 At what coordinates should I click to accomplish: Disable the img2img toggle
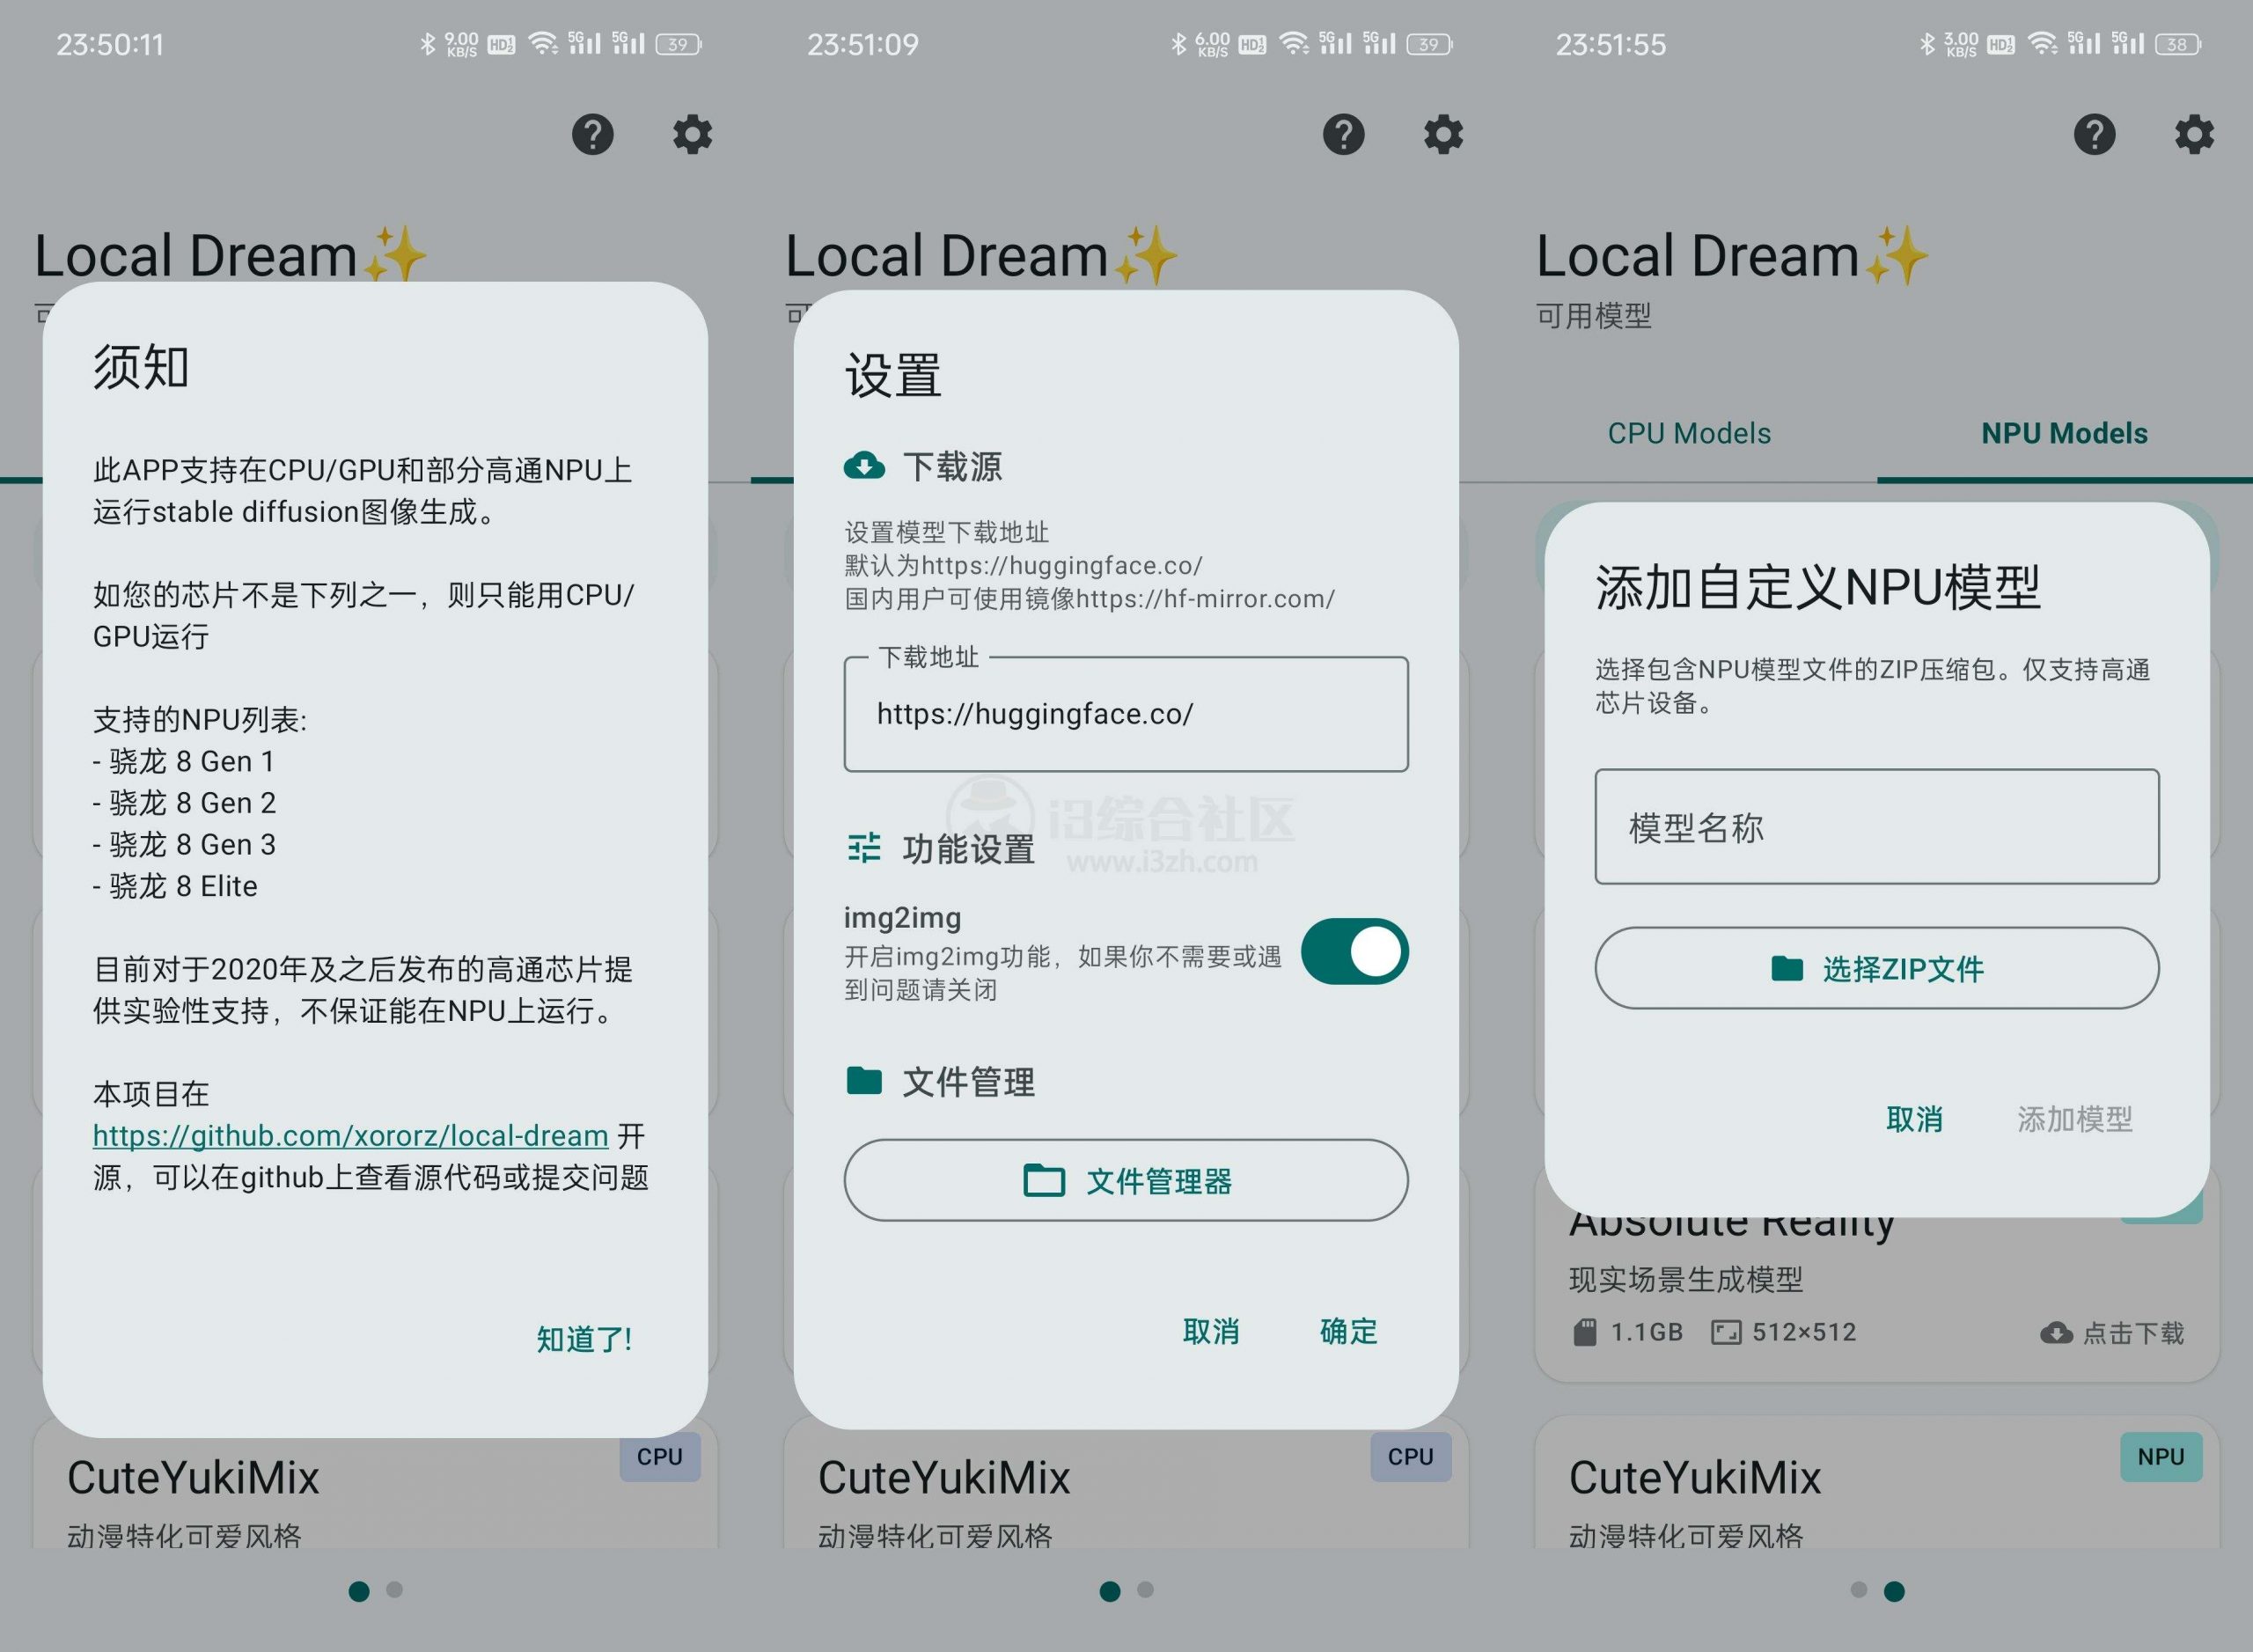[x=1355, y=952]
